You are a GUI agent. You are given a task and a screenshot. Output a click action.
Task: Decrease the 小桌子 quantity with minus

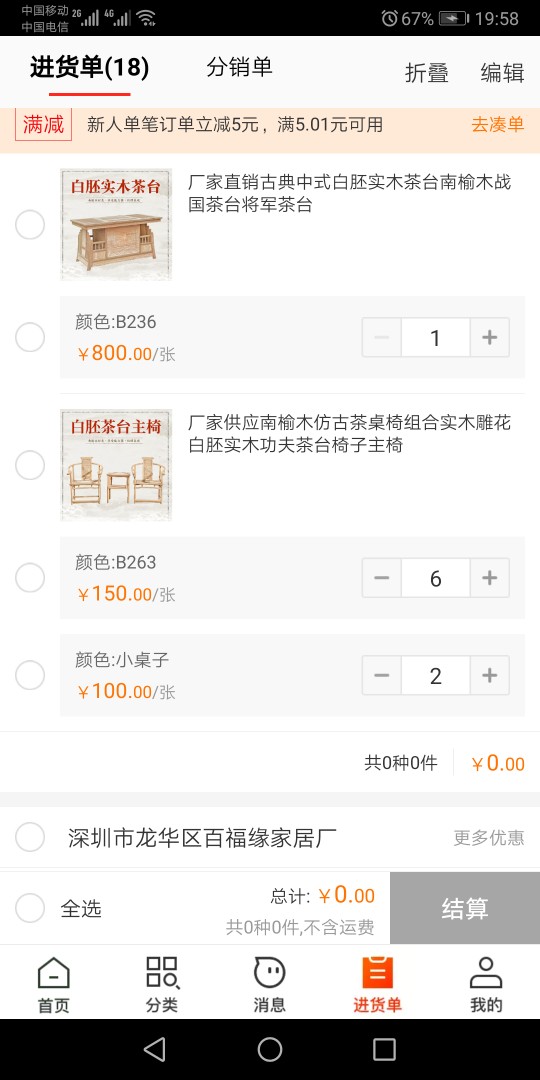click(382, 676)
